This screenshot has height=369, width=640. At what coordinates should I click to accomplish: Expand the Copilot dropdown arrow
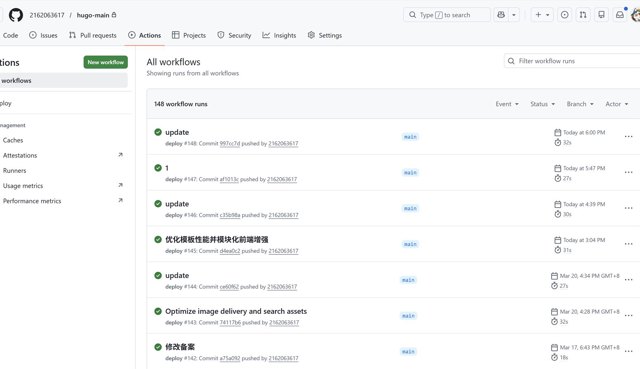(x=514, y=15)
